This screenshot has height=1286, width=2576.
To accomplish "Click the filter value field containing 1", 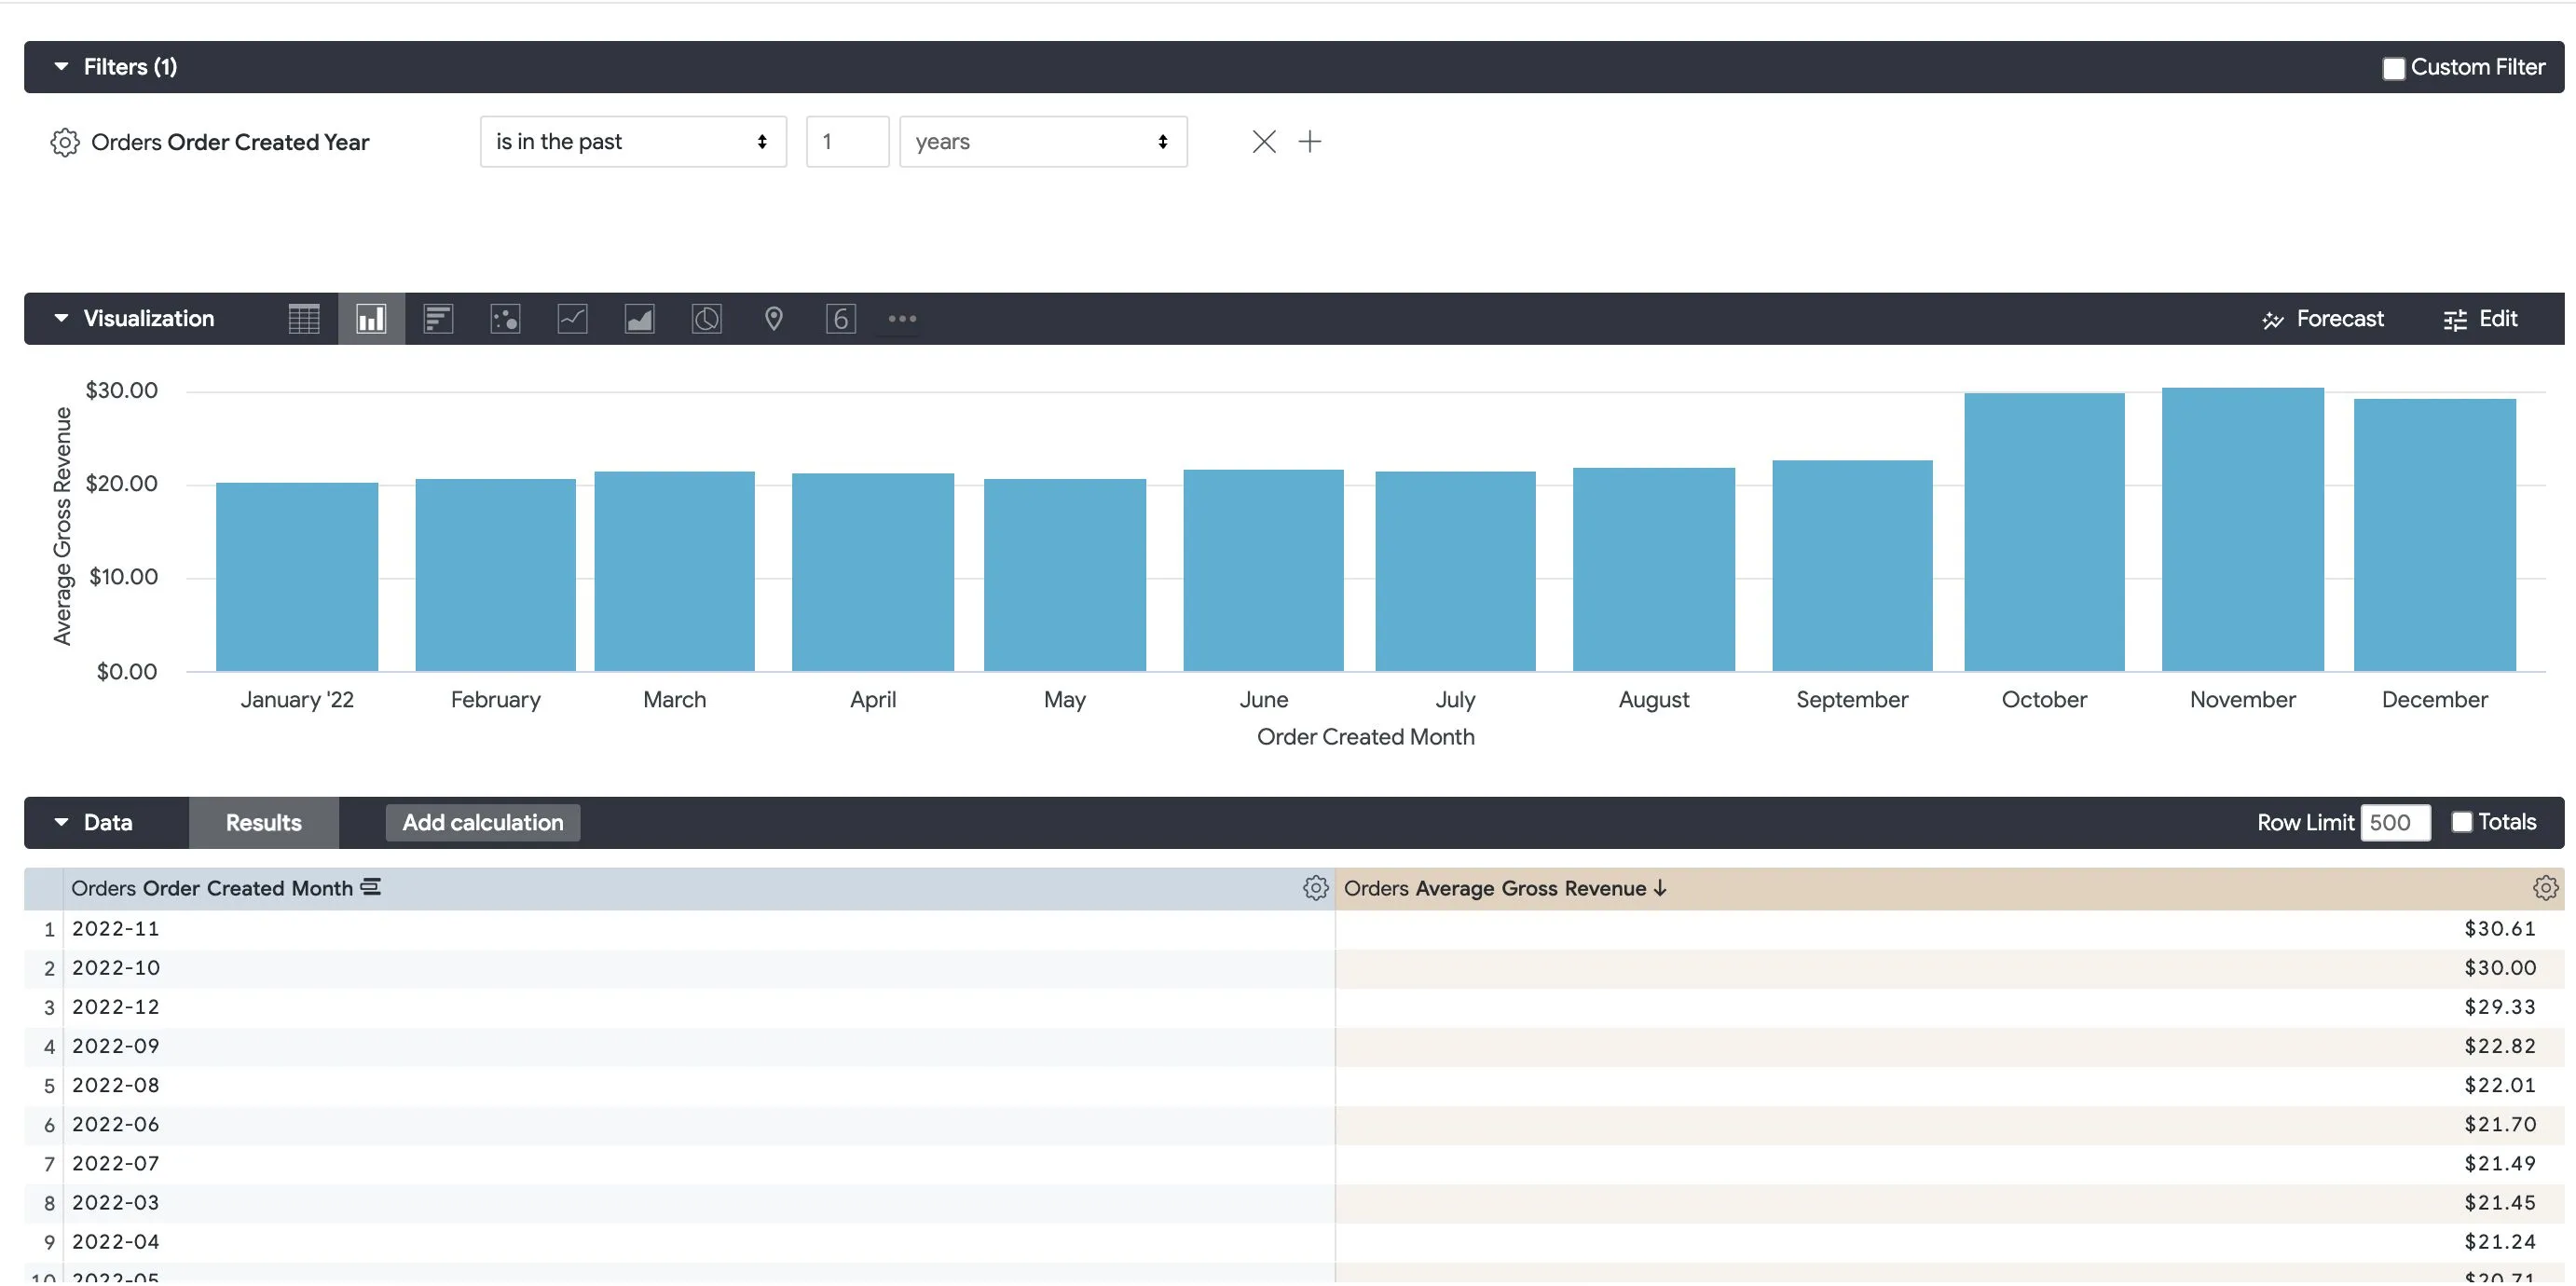I will pos(847,142).
